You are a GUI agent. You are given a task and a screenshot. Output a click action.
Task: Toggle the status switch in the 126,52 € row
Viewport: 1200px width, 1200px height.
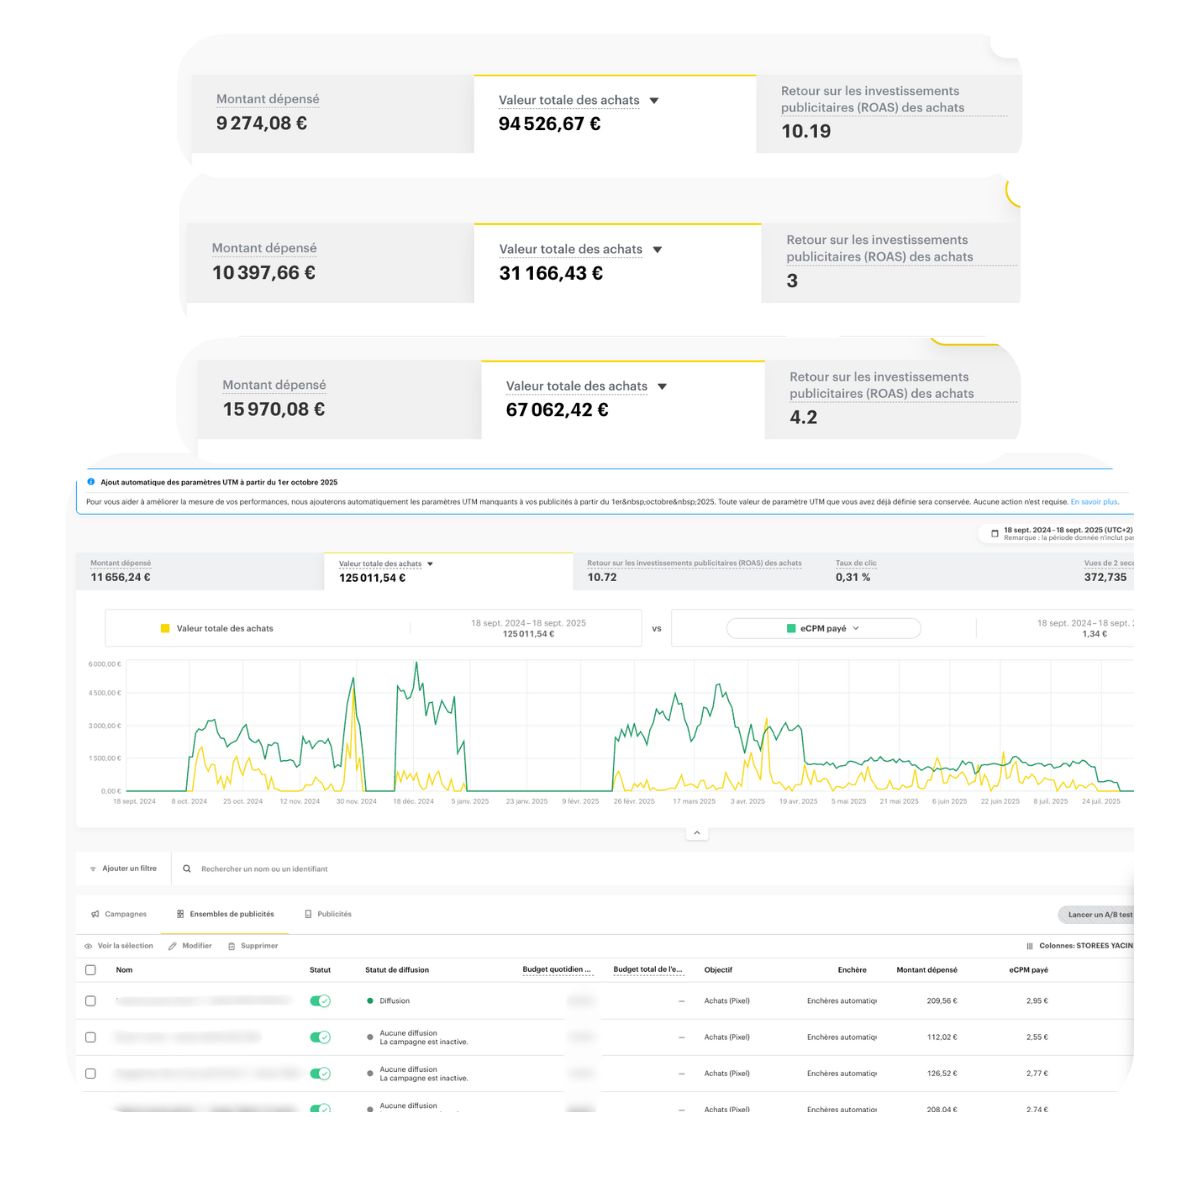[320, 1073]
